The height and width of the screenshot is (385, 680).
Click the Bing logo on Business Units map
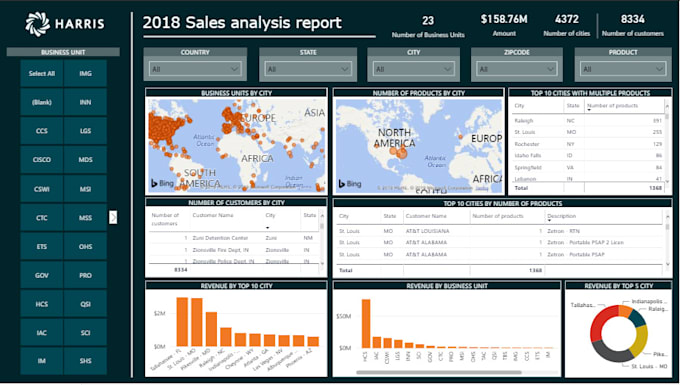click(x=162, y=183)
